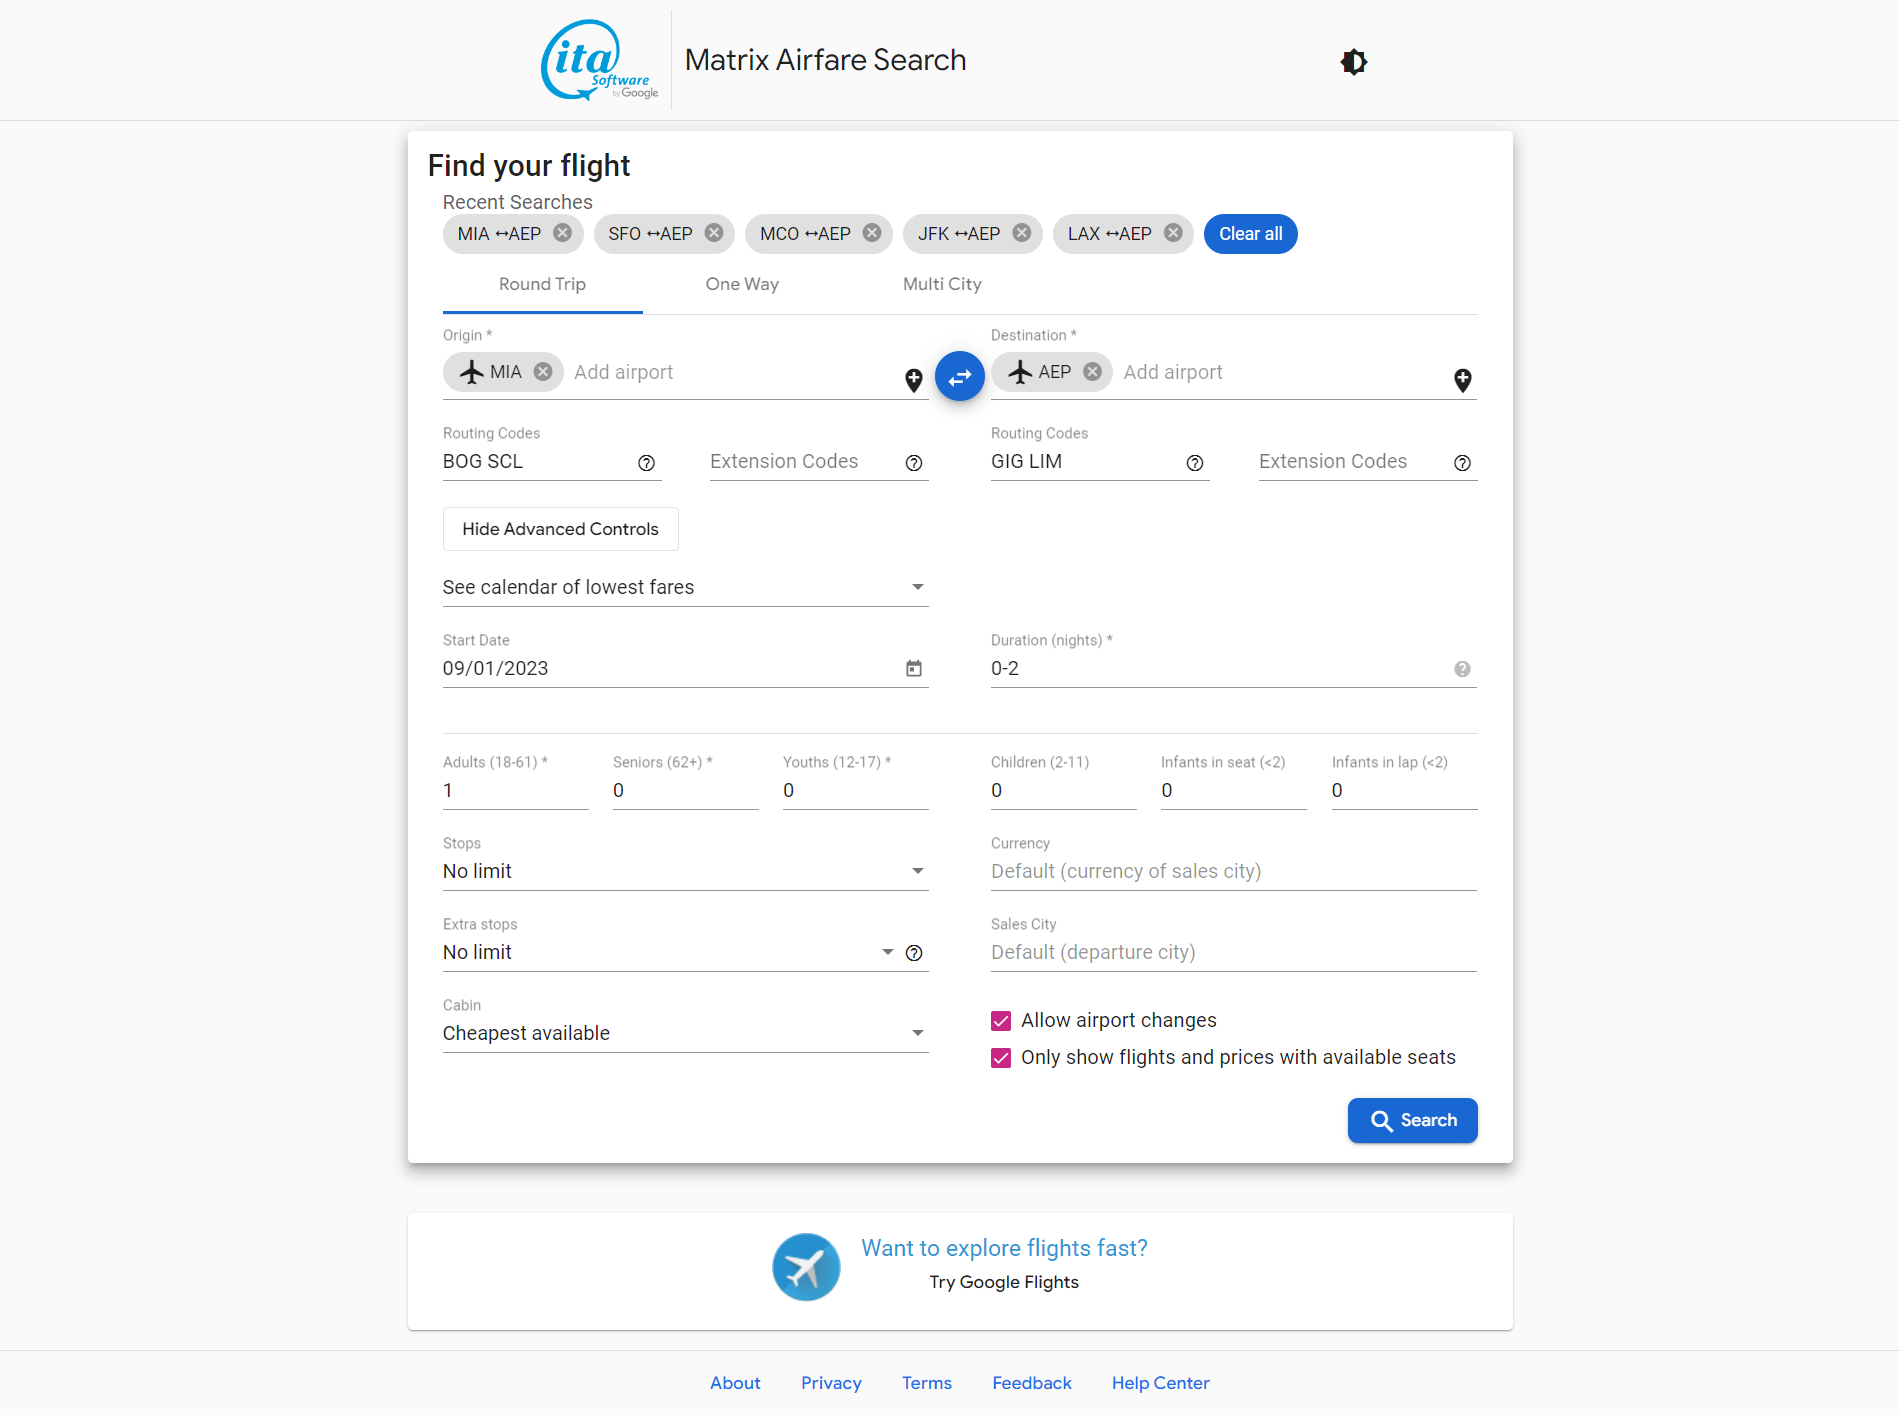Focus the Adults passenger count field

pos(515,790)
